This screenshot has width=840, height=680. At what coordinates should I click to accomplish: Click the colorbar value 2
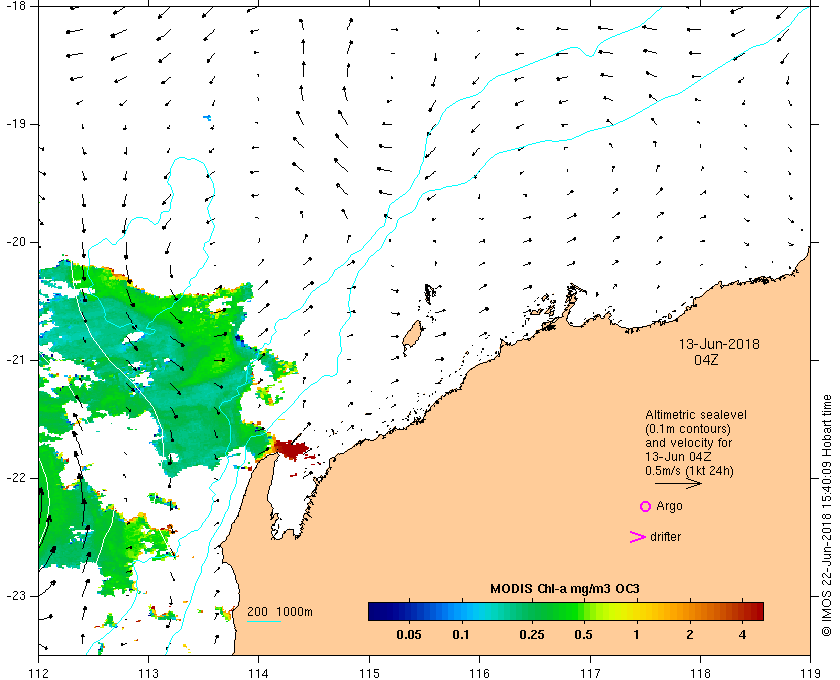(x=689, y=635)
